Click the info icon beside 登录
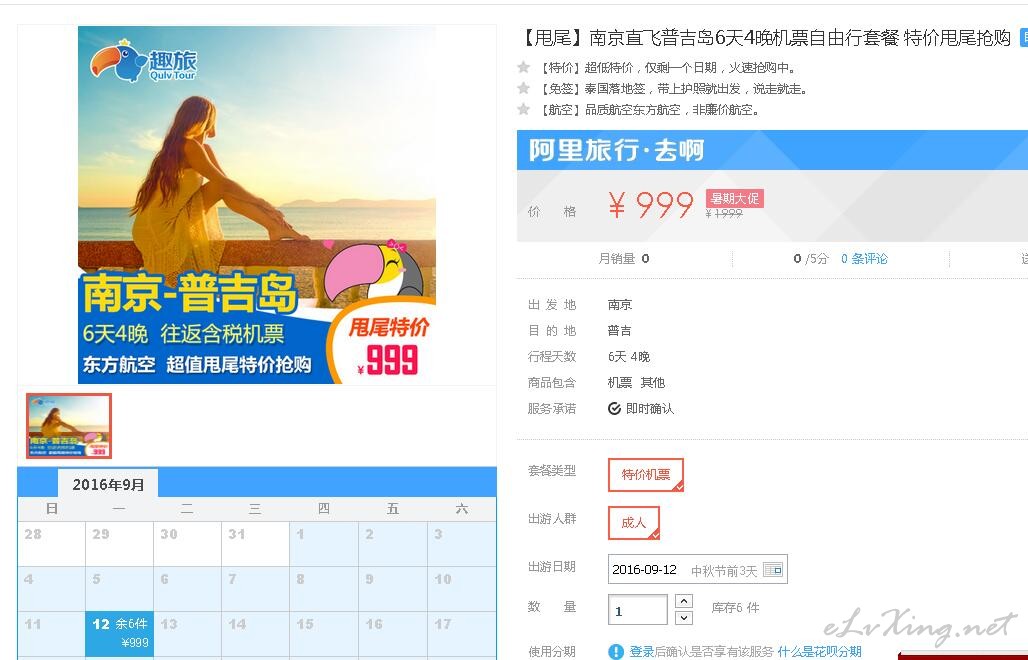1028x660 pixels. point(616,651)
